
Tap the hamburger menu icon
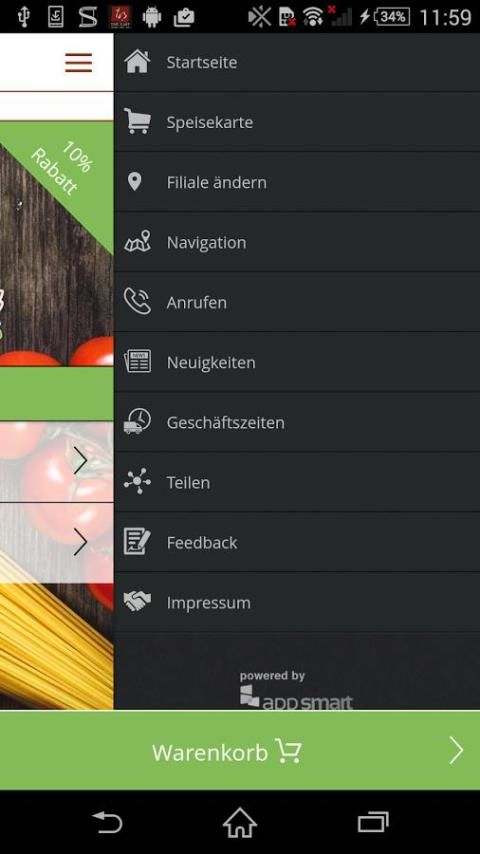click(x=78, y=63)
